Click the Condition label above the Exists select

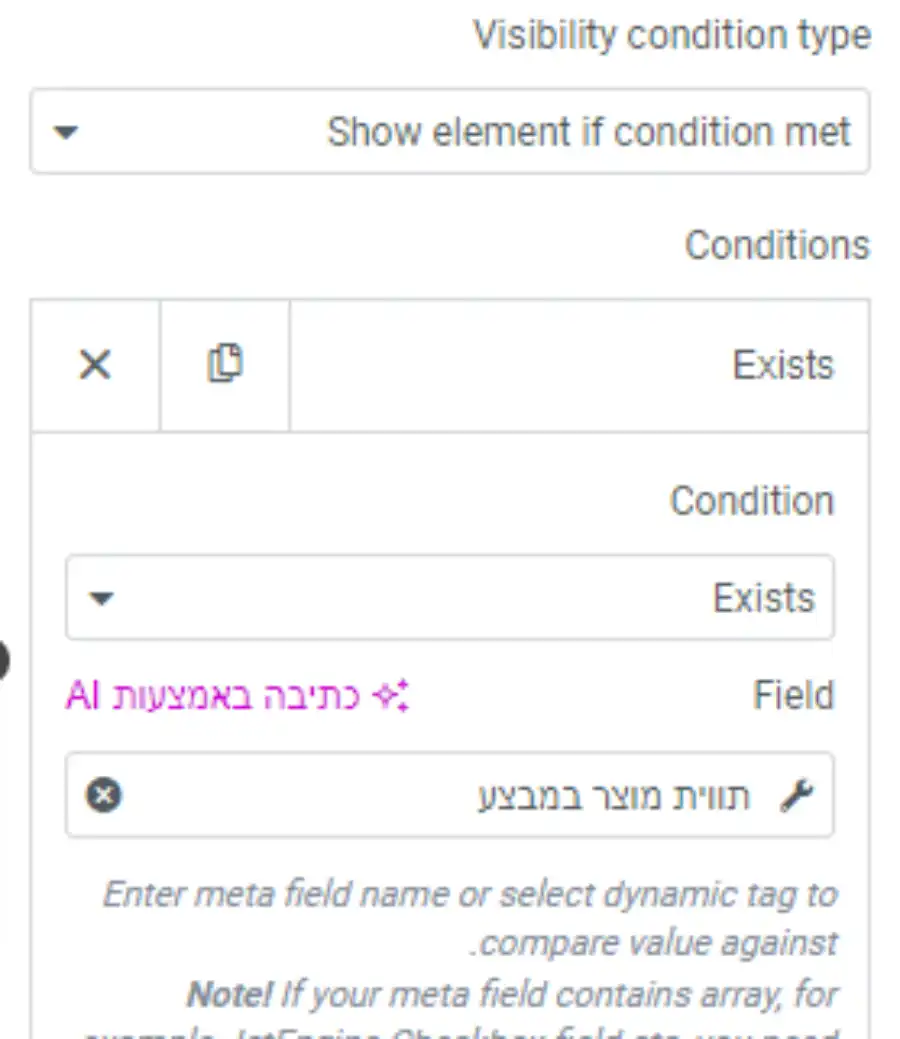(x=752, y=501)
